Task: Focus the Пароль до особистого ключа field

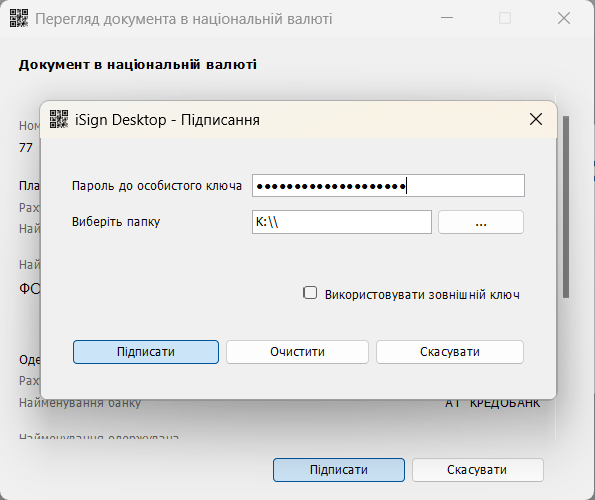Action: click(x=388, y=186)
